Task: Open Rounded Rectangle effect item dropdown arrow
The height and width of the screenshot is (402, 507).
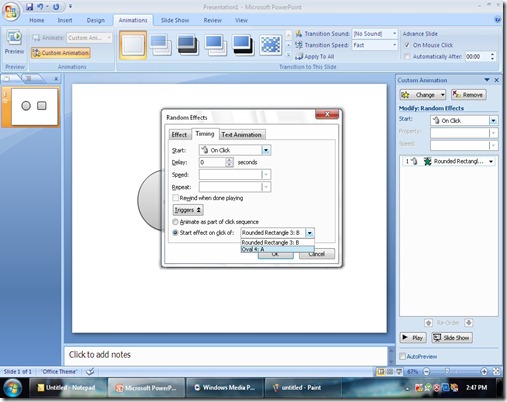Action: click(x=491, y=161)
